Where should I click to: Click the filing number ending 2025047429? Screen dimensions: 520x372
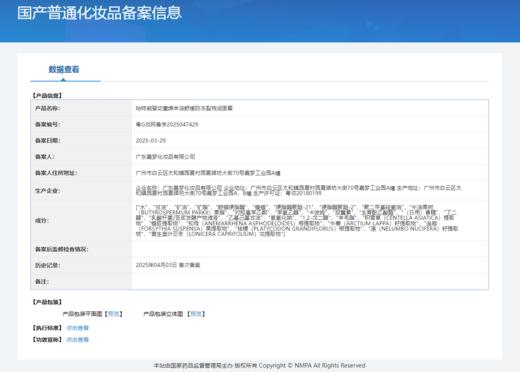pos(167,124)
